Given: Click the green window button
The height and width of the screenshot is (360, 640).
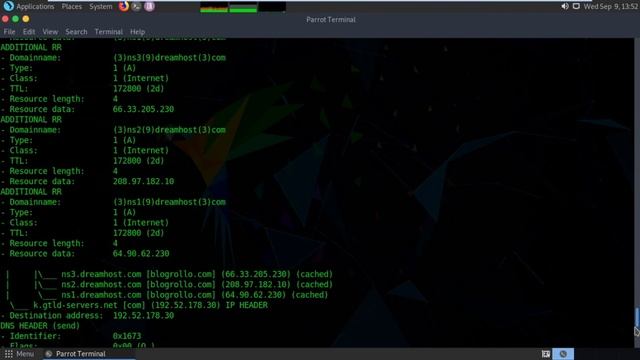Looking at the screenshot, I should pyautogui.click(x=16, y=19).
